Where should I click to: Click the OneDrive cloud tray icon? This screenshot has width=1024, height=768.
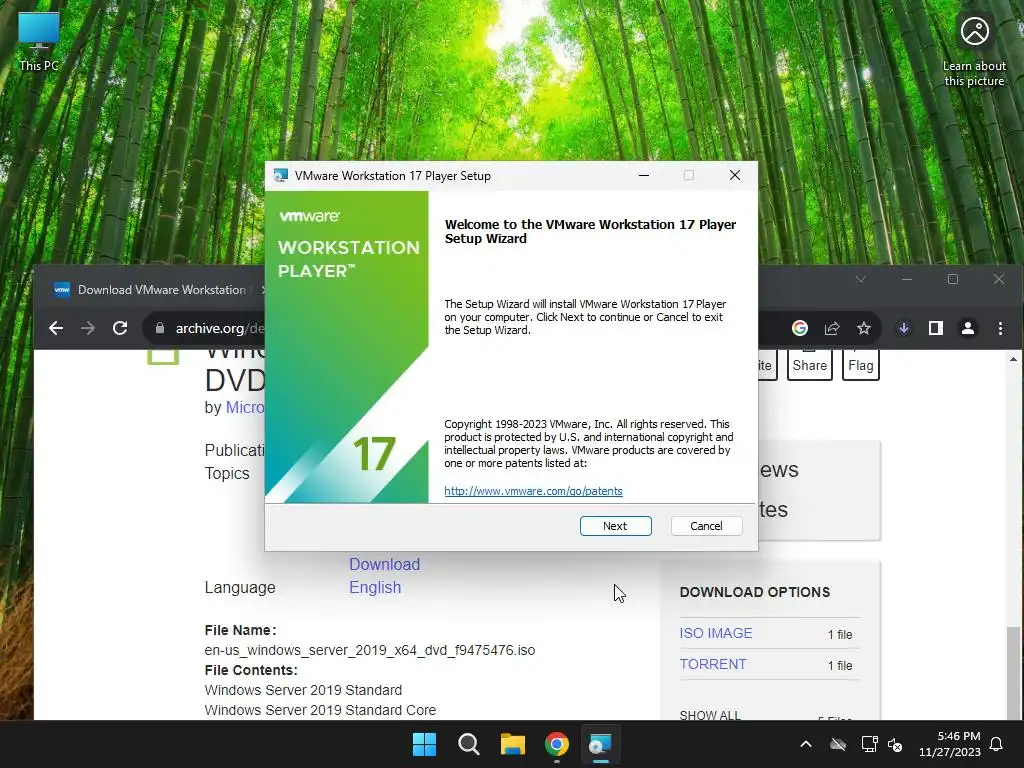click(x=838, y=744)
